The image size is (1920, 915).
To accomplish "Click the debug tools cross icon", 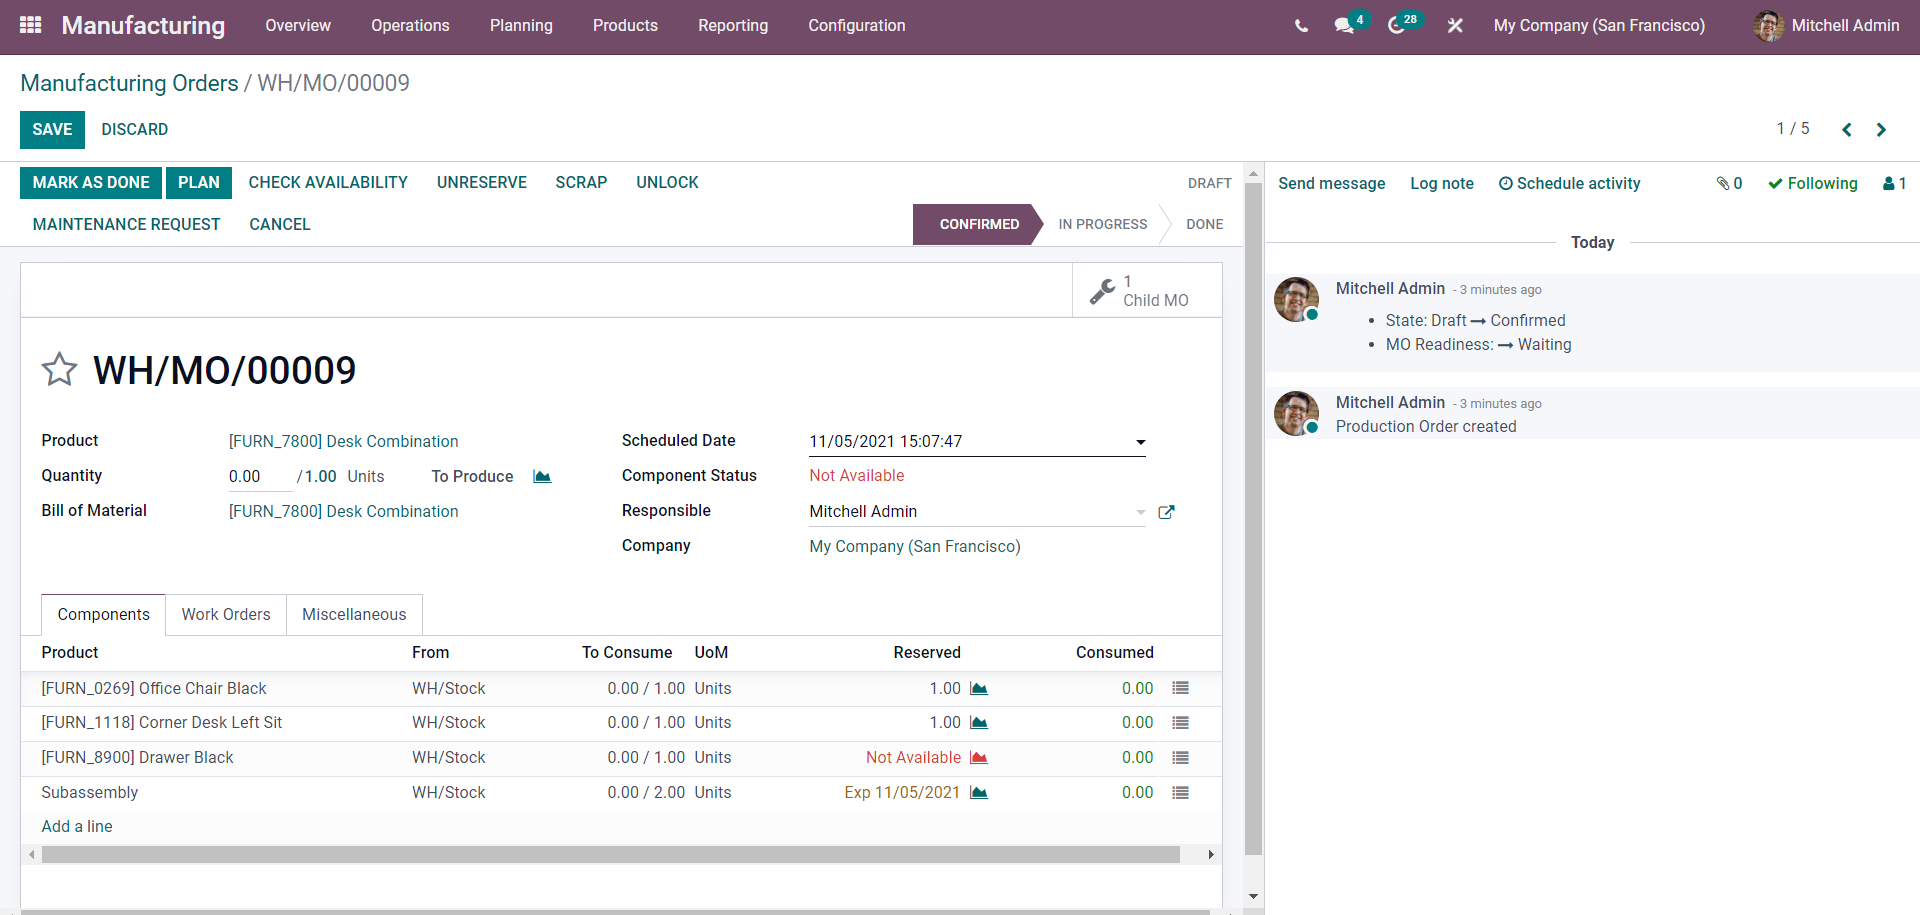I will pyautogui.click(x=1455, y=26).
